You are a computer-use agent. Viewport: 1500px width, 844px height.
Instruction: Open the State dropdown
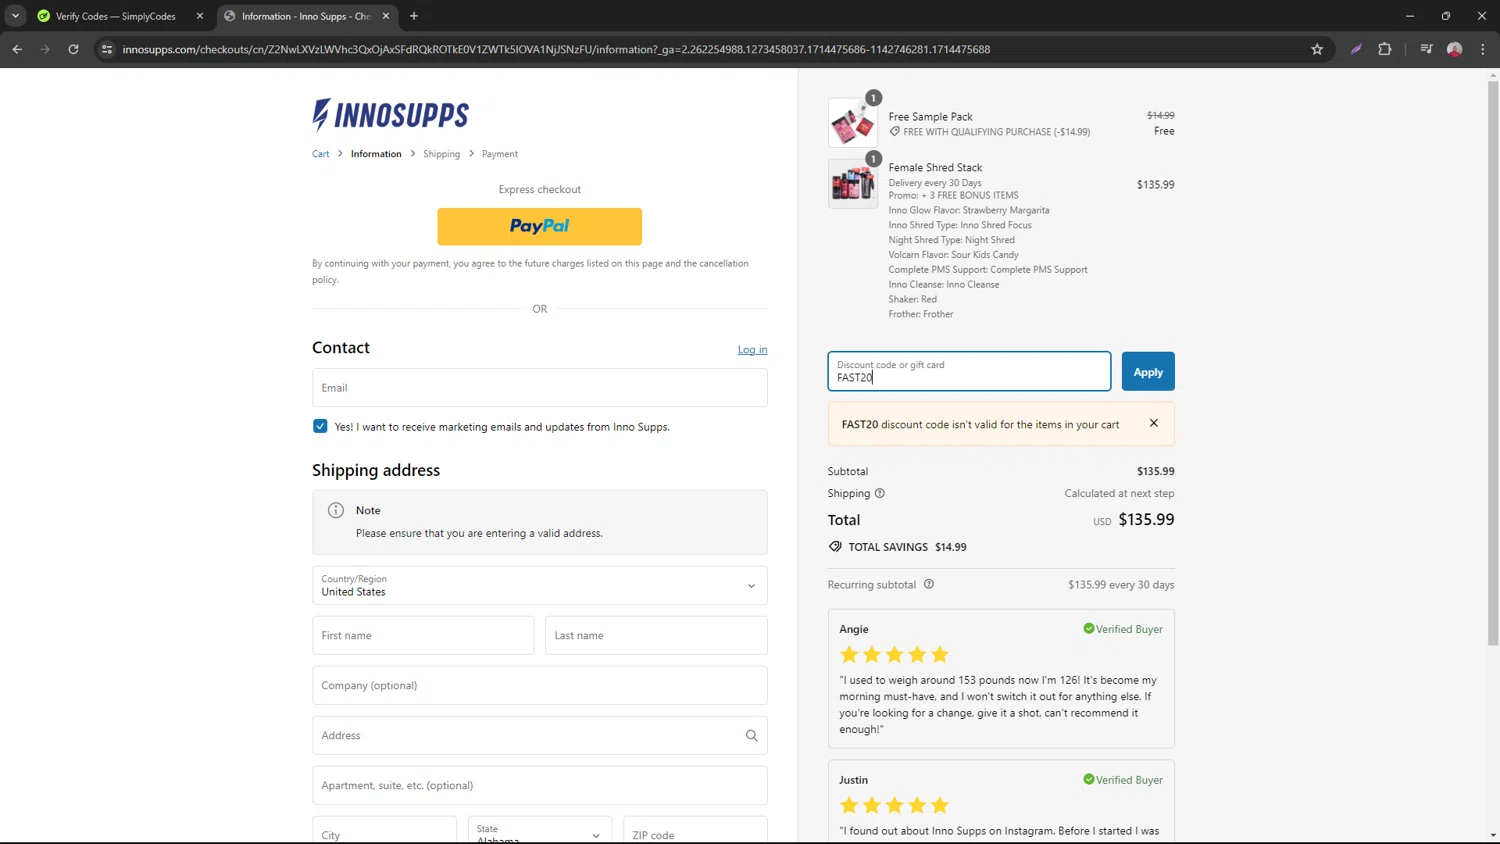pos(540,831)
